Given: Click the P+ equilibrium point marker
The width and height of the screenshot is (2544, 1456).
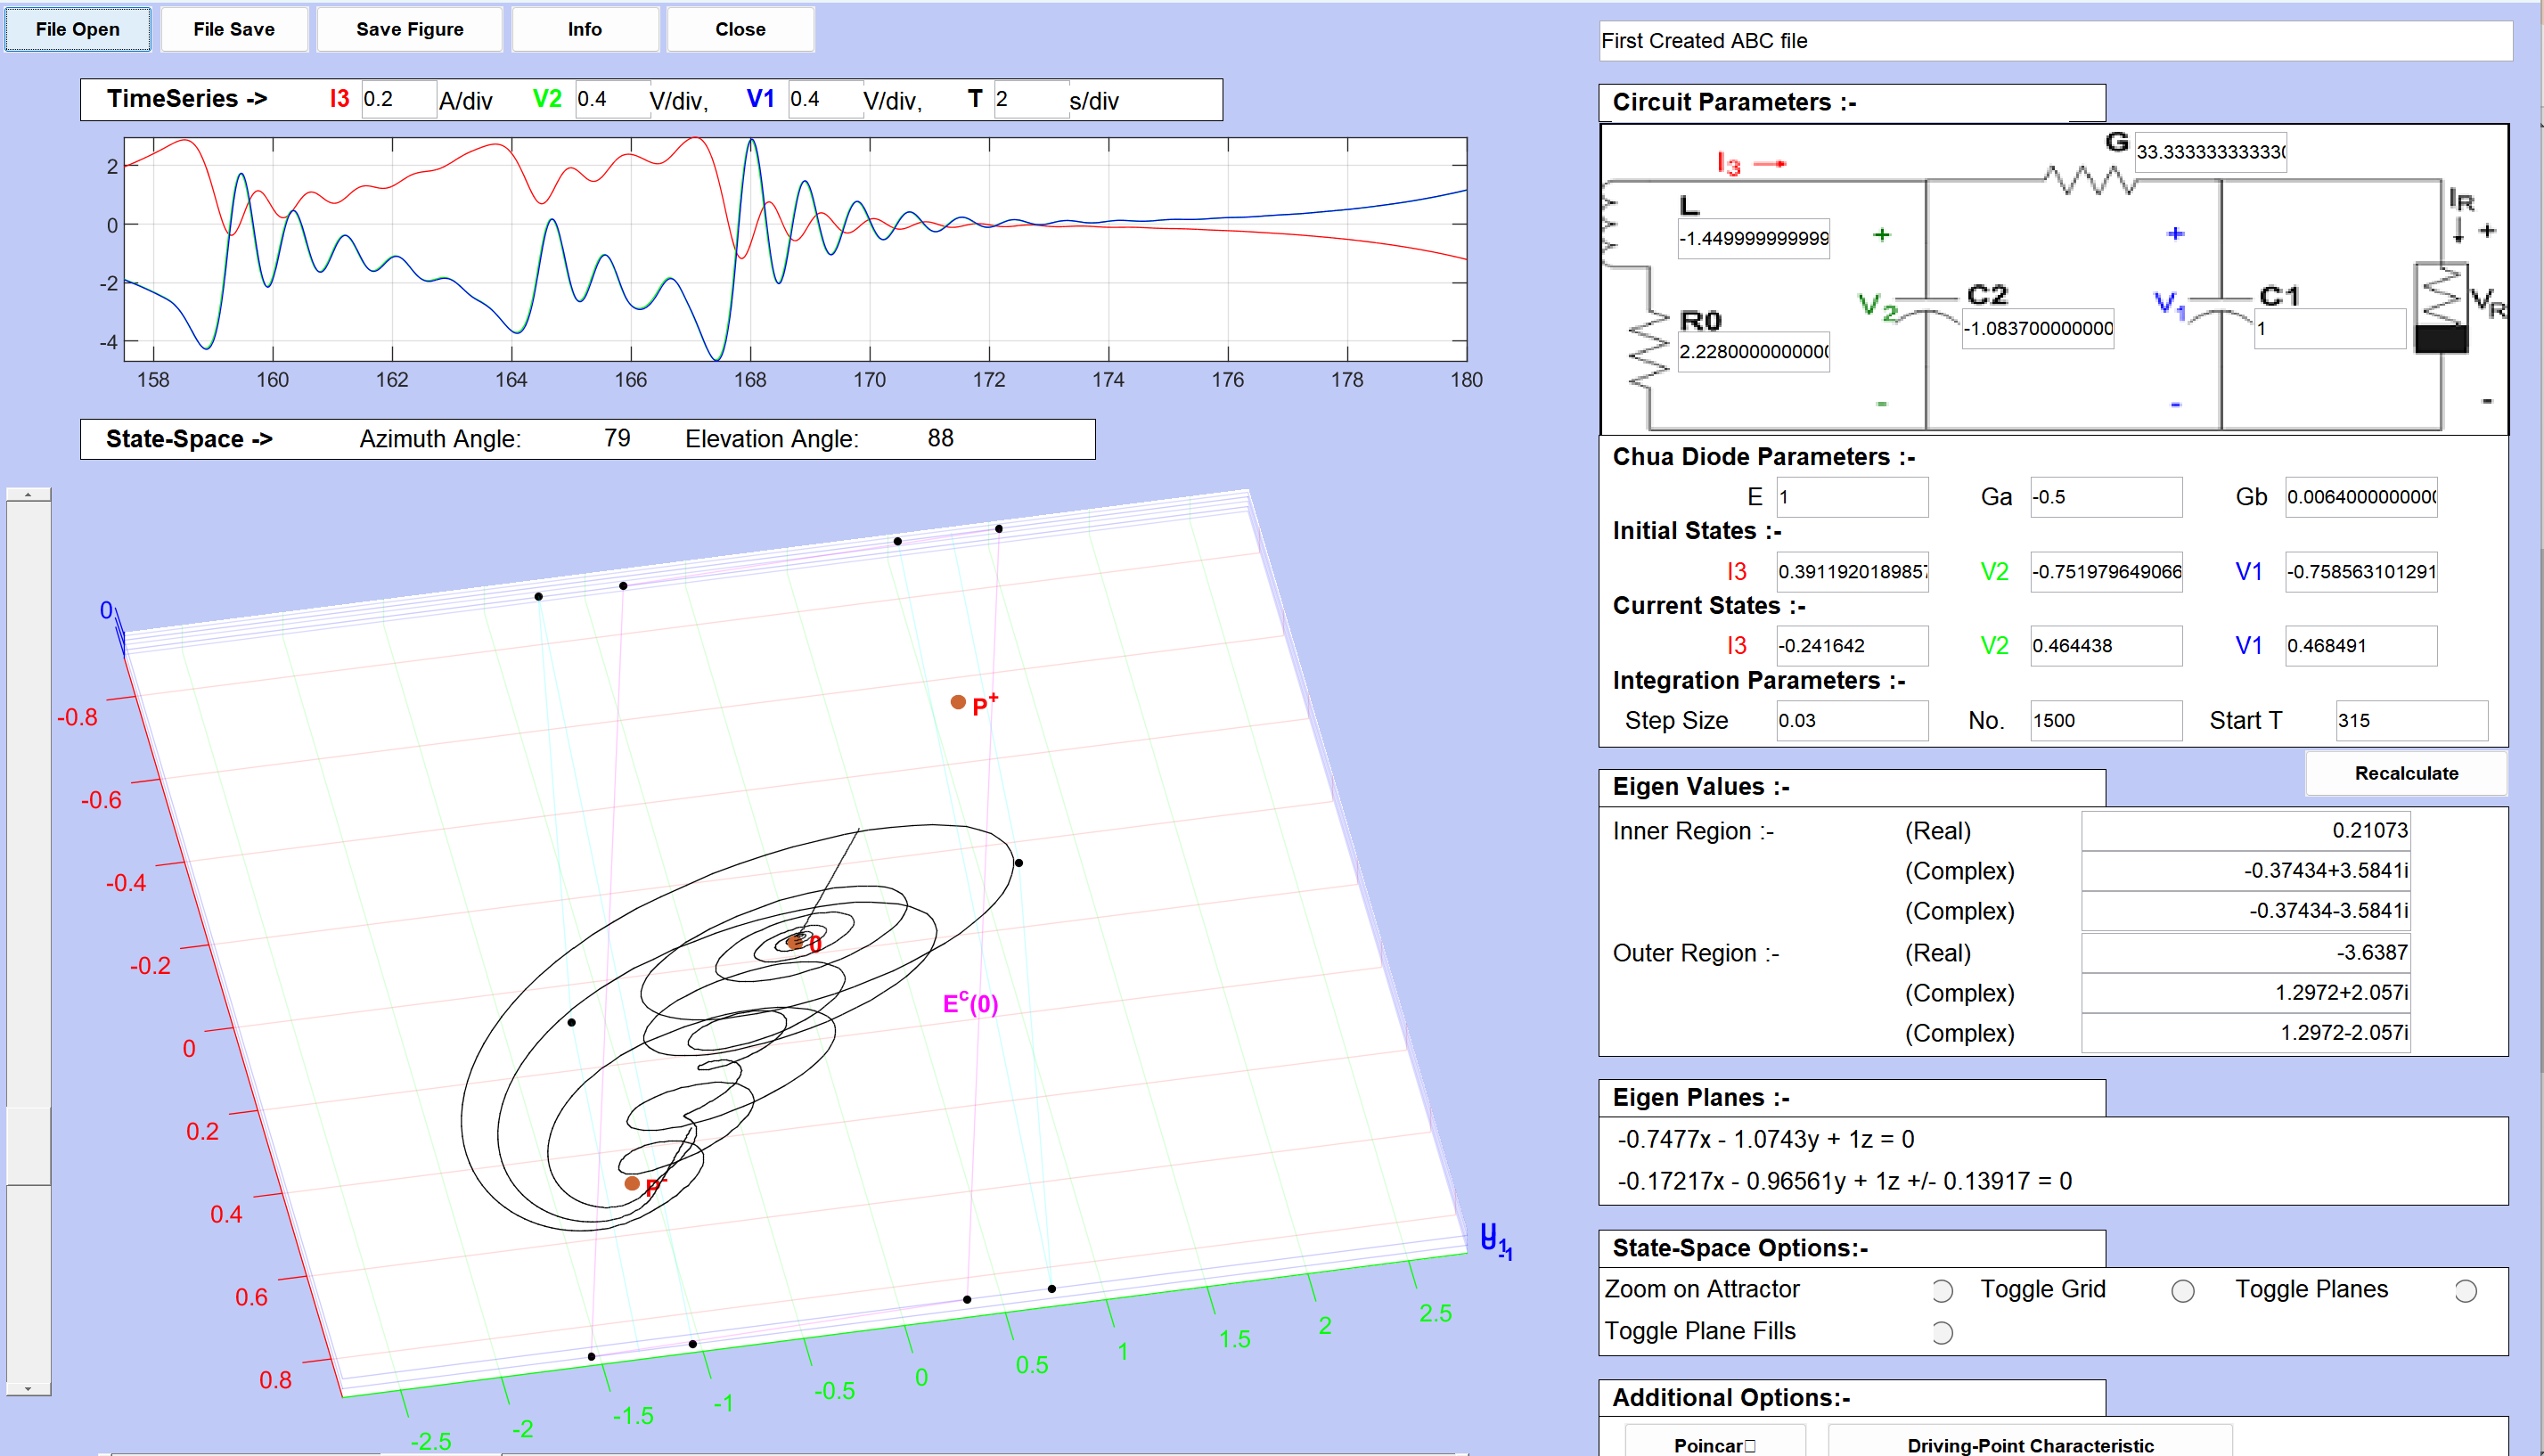Looking at the screenshot, I should [958, 702].
